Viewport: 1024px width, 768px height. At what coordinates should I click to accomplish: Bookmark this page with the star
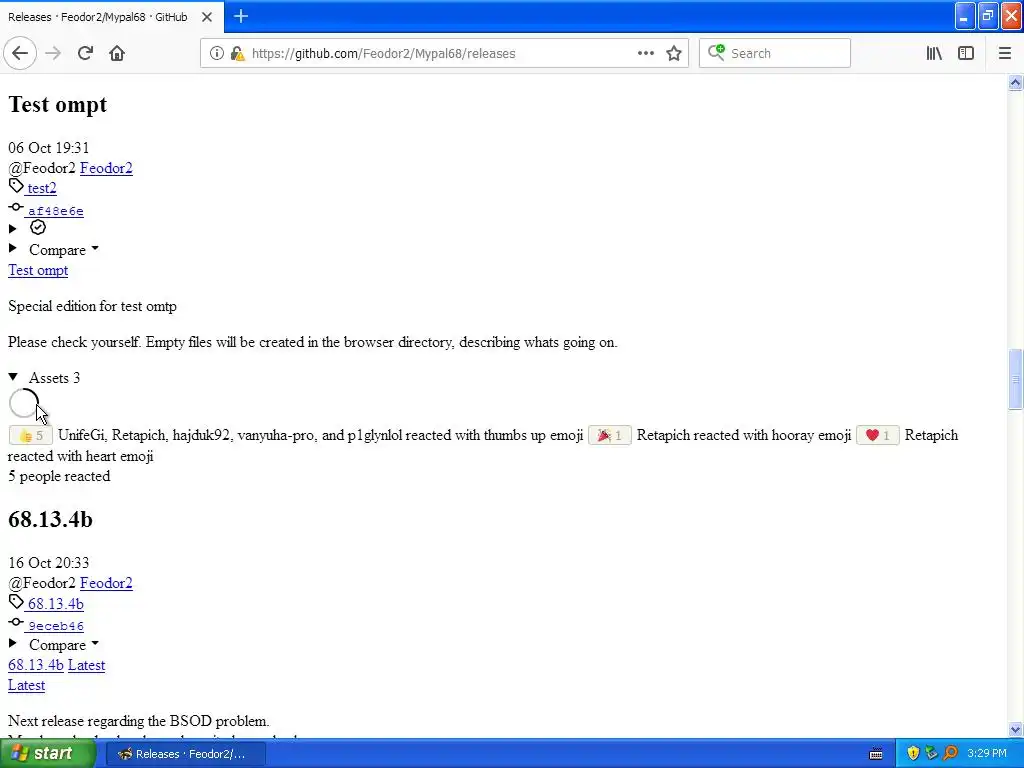tap(674, 54)
